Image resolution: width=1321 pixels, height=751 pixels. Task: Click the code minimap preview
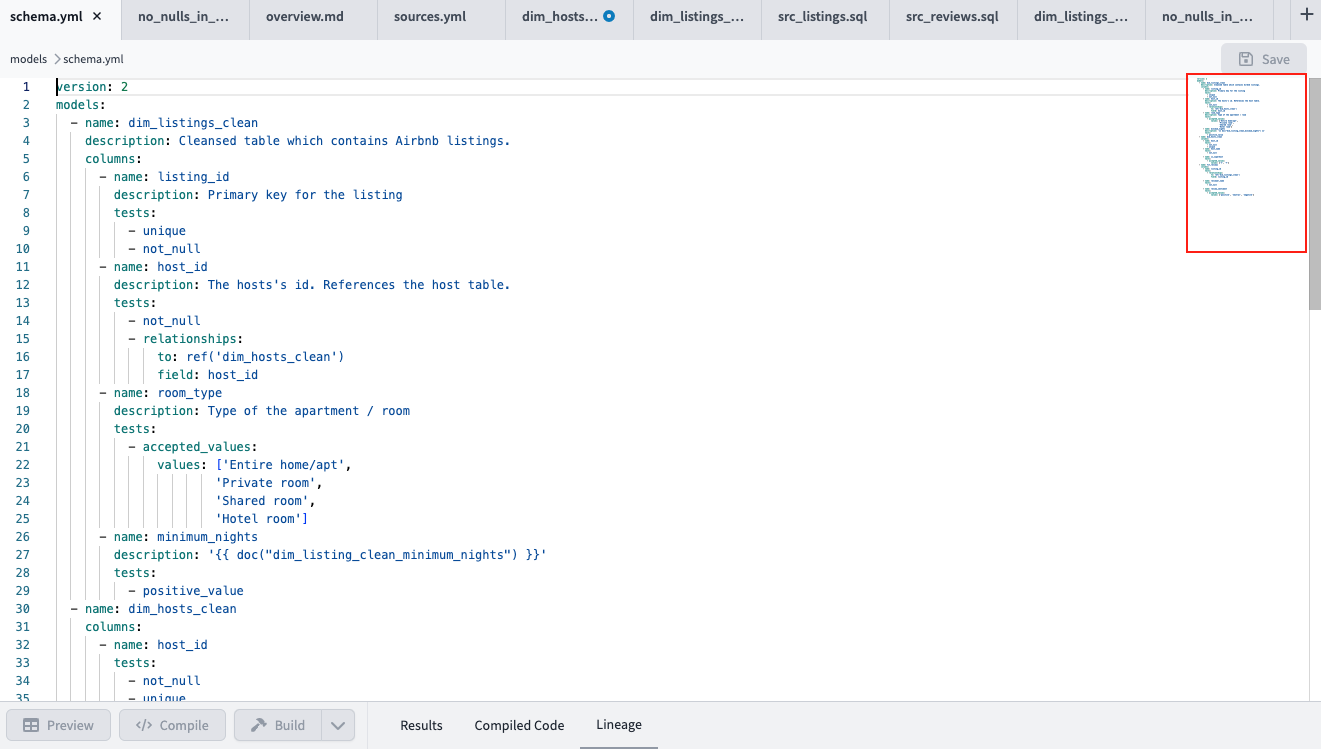(1246, 163)
